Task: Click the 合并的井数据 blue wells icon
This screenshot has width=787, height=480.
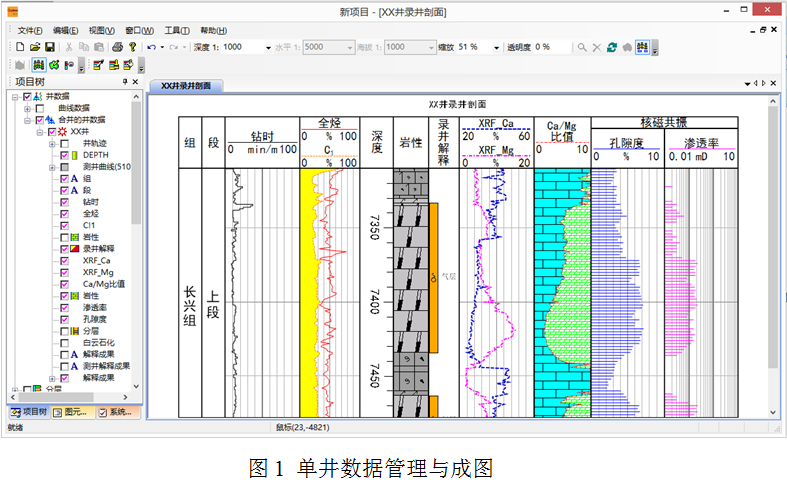Action: pyautogui.click(x=50, y=119)
